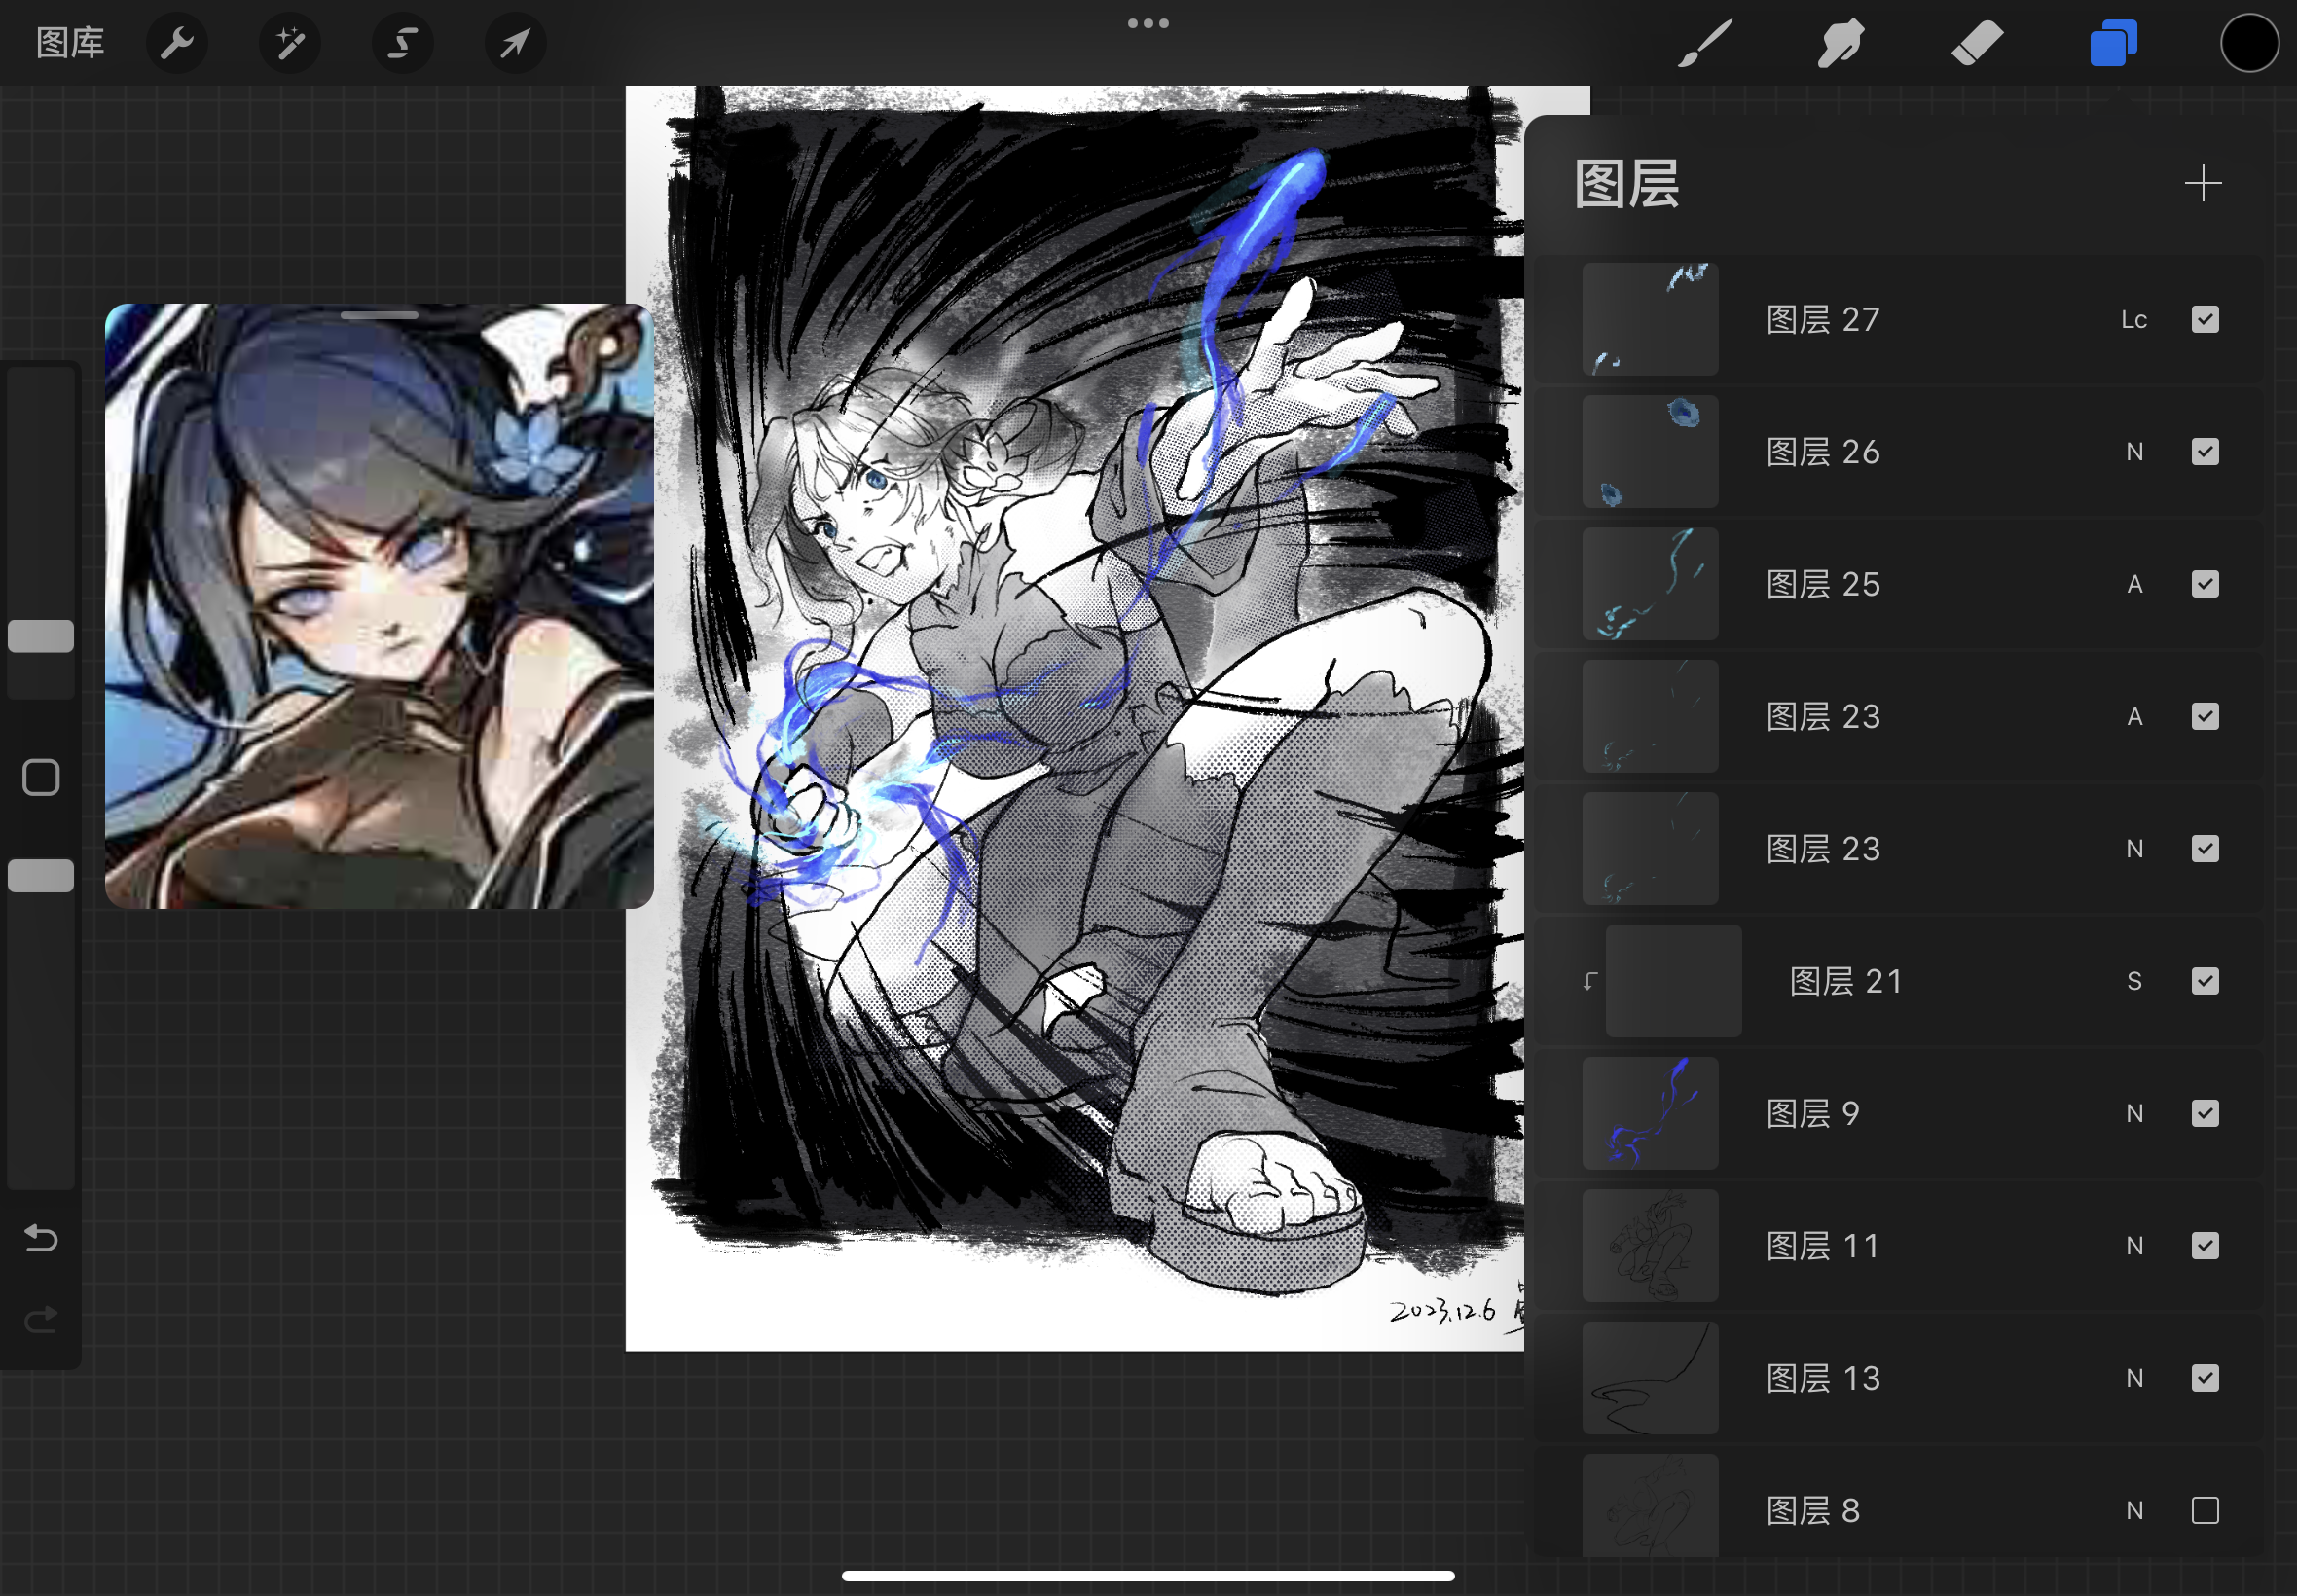This screenshot has height=1596, width=2297.
Task: Go back to 图库 gallery
Action: point(70,43)
